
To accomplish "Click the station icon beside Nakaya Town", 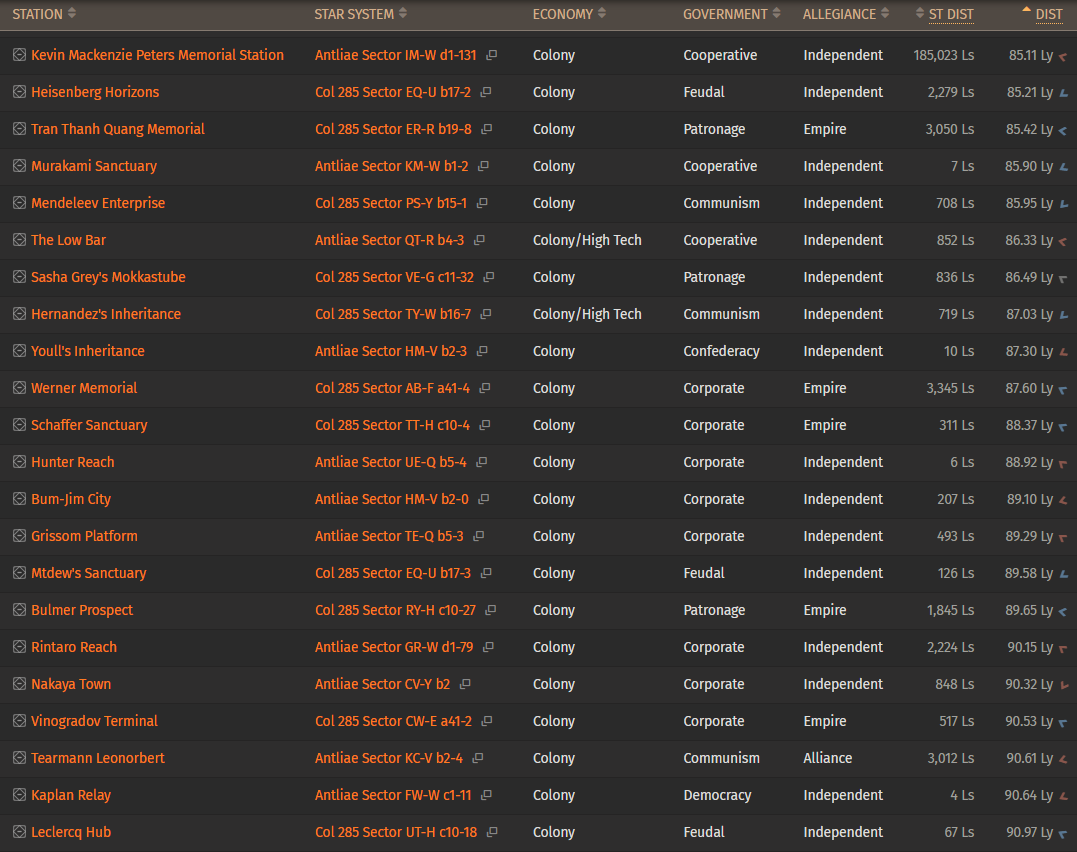I will [19, 684].
